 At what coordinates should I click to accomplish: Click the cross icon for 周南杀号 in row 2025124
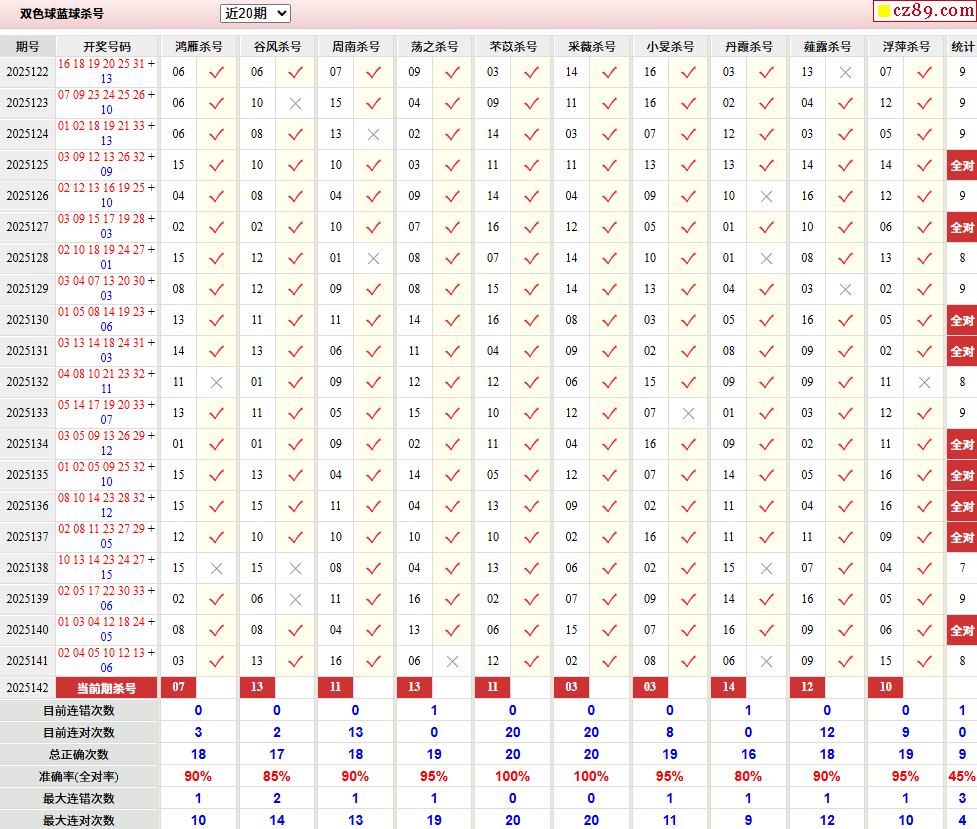[373, 134]
